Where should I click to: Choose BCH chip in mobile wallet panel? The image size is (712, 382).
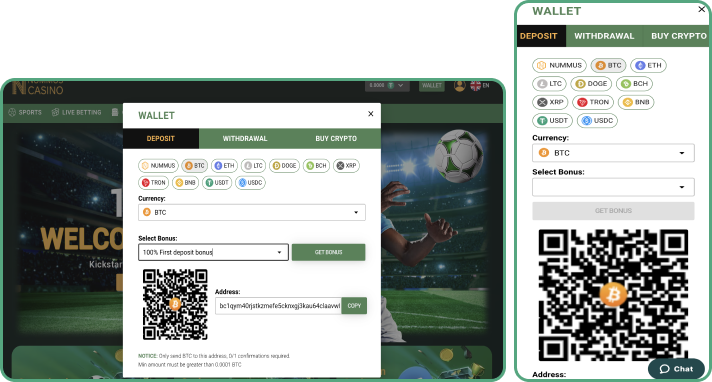pos(634,84)
